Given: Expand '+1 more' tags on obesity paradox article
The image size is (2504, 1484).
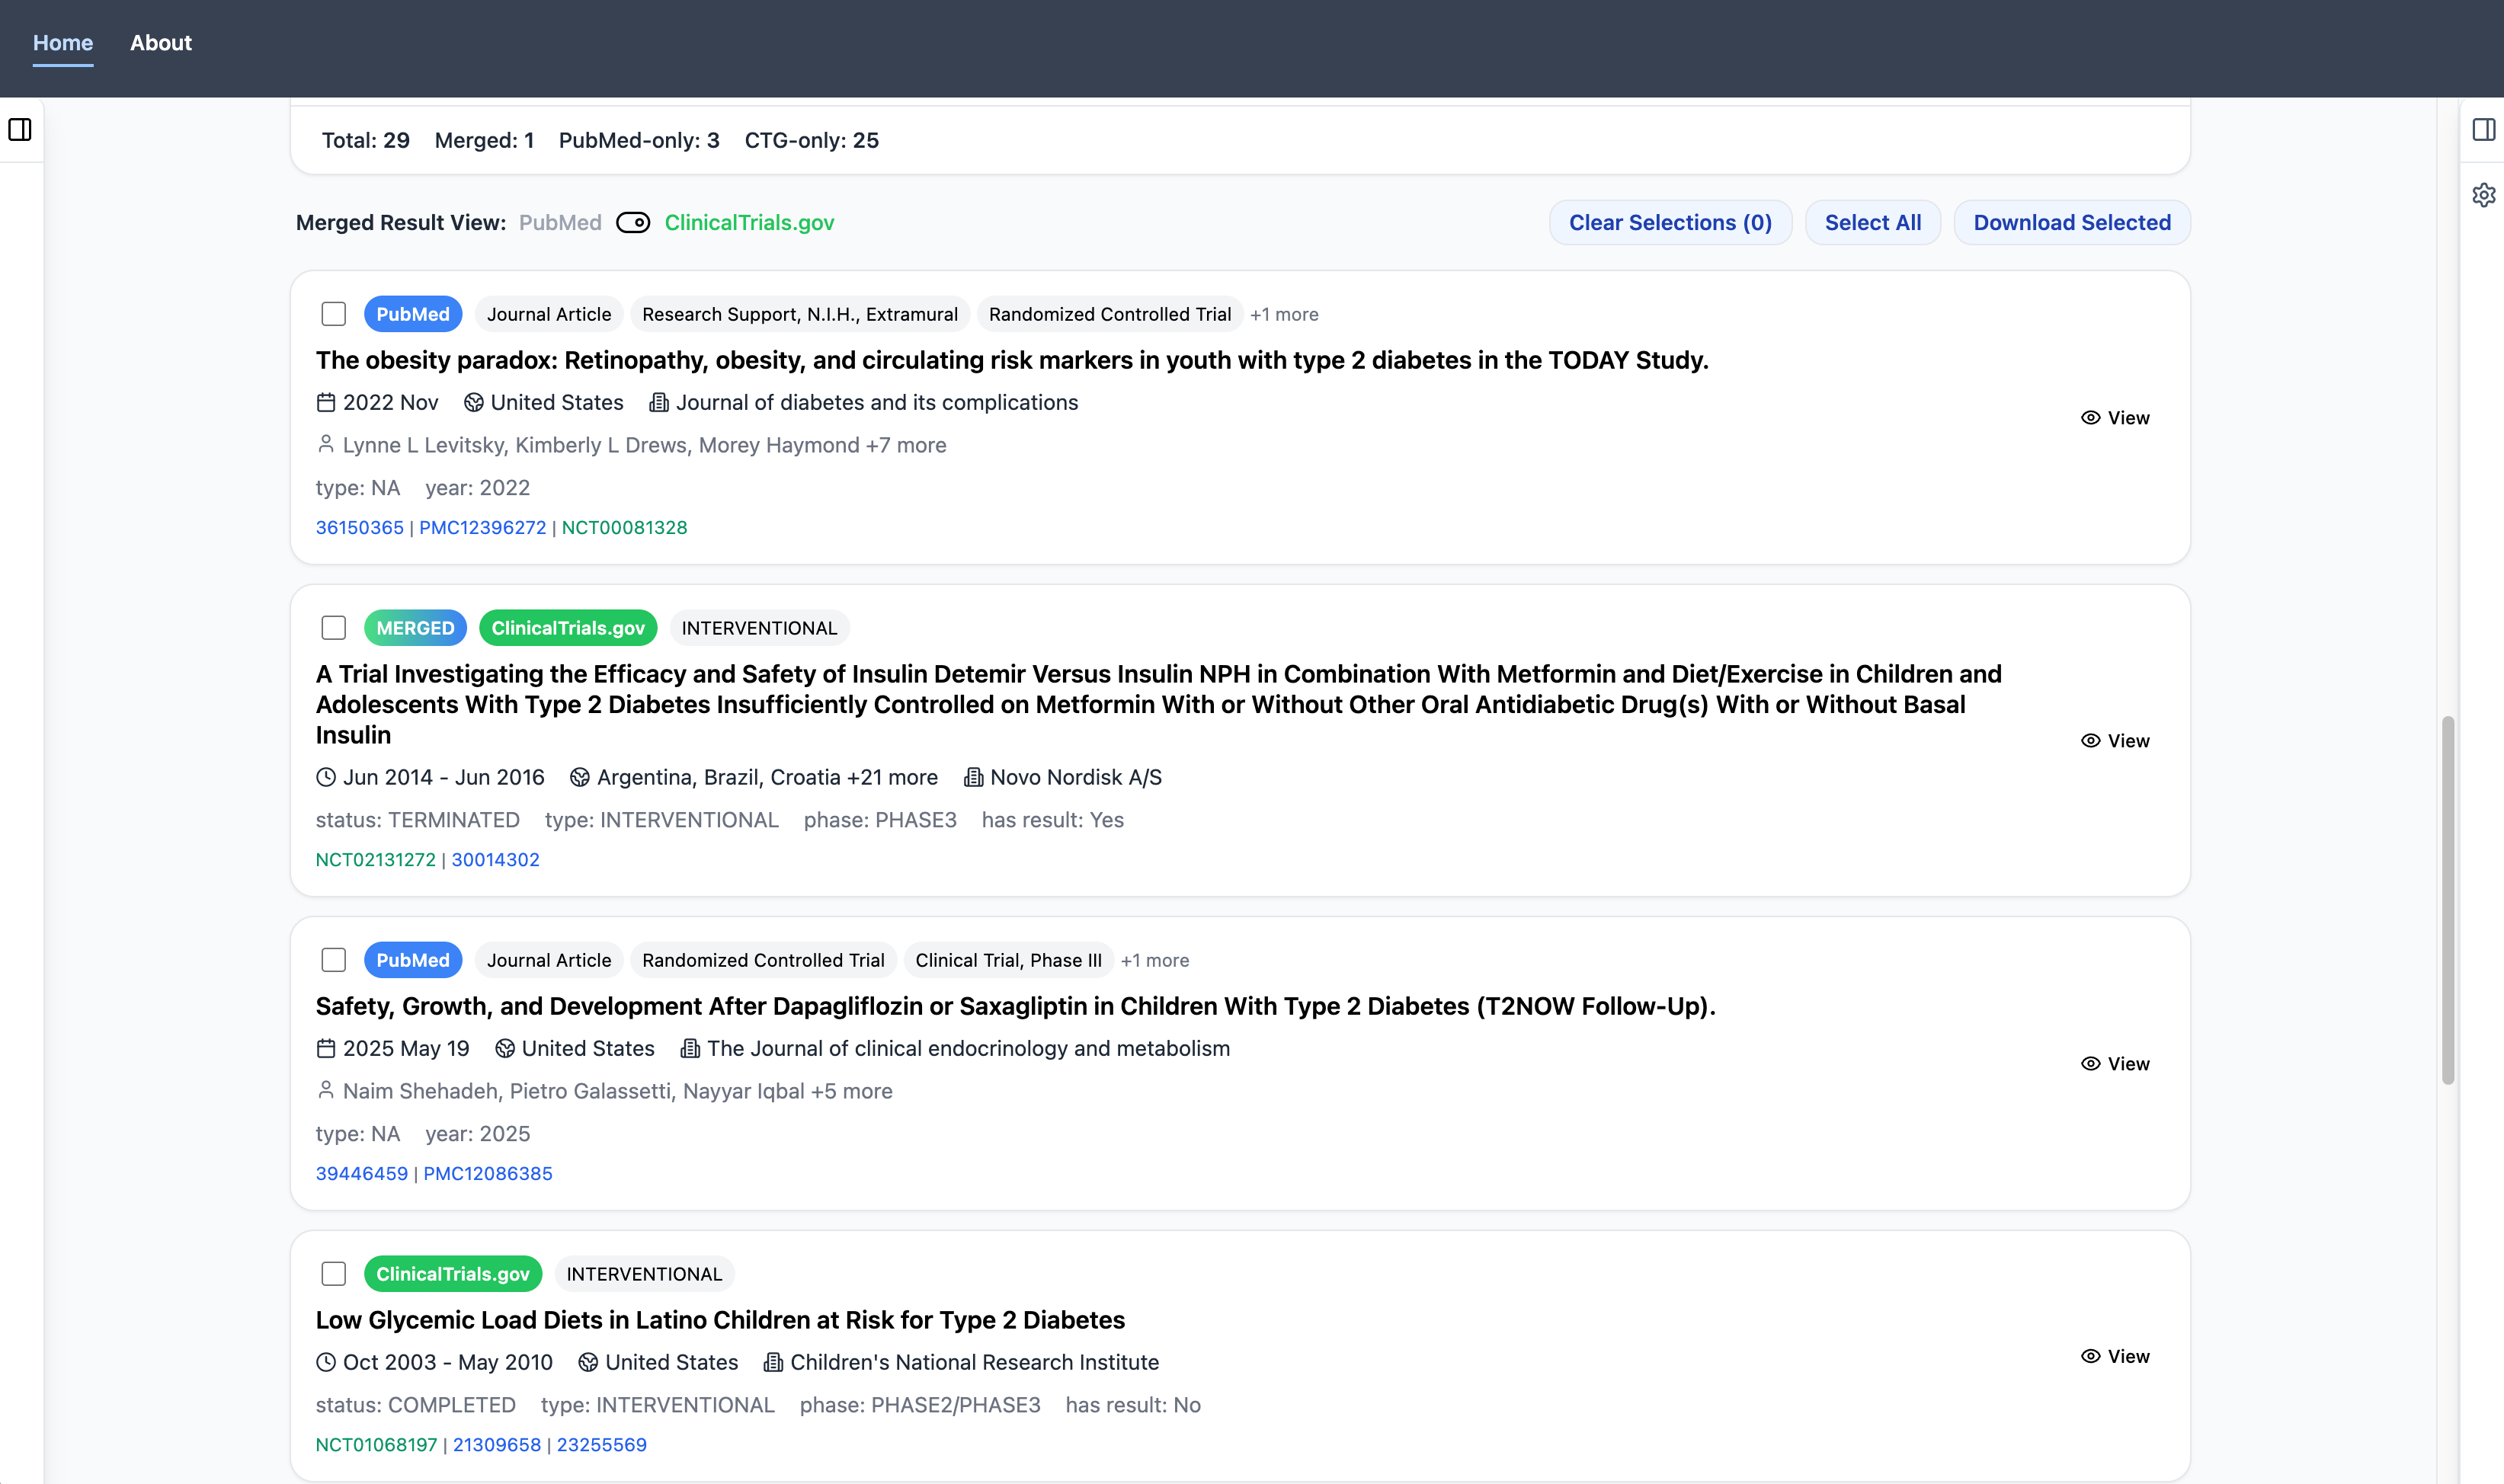Looking at the screenshot, I should [x=1284, y=315].
